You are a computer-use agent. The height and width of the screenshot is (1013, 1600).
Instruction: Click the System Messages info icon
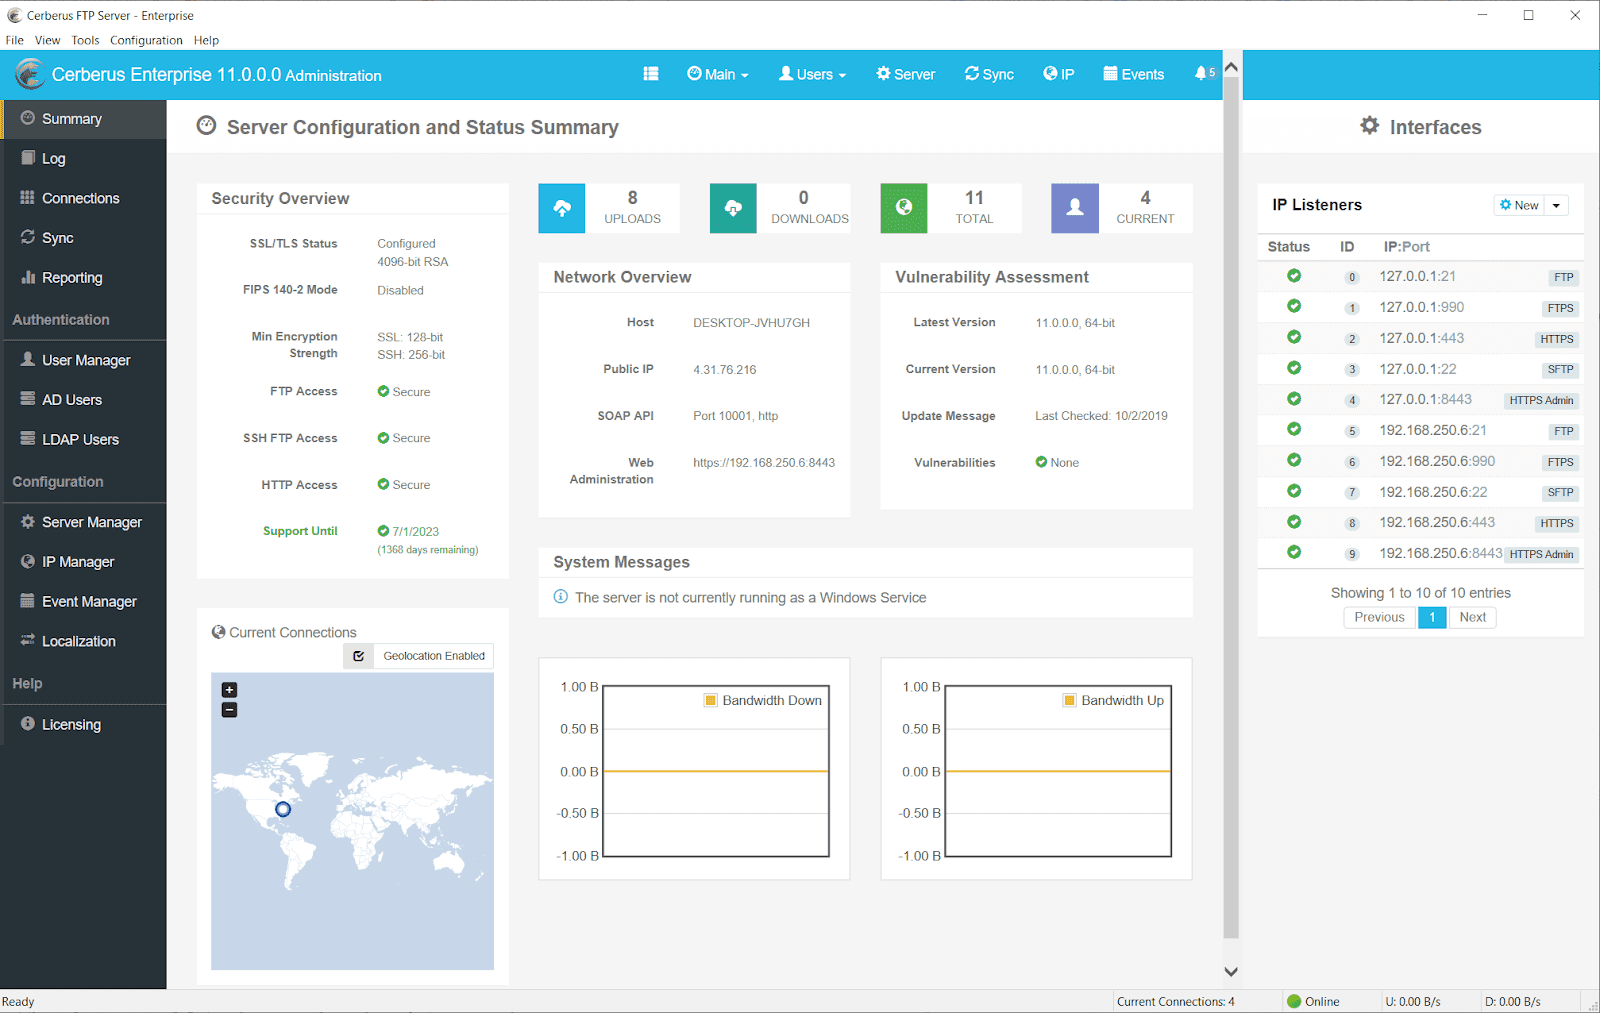point(561,597)
